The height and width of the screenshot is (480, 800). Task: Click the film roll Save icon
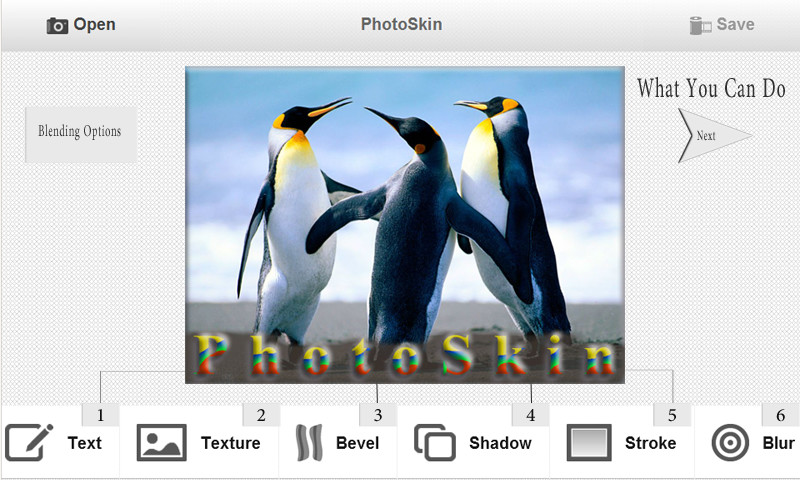tap(700, 26)
